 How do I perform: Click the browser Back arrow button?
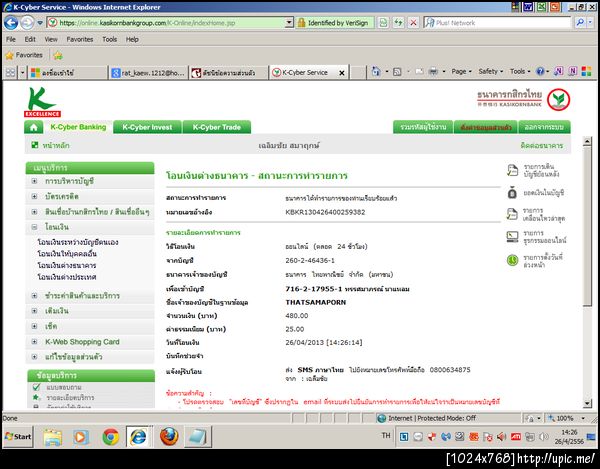point(11,23)
